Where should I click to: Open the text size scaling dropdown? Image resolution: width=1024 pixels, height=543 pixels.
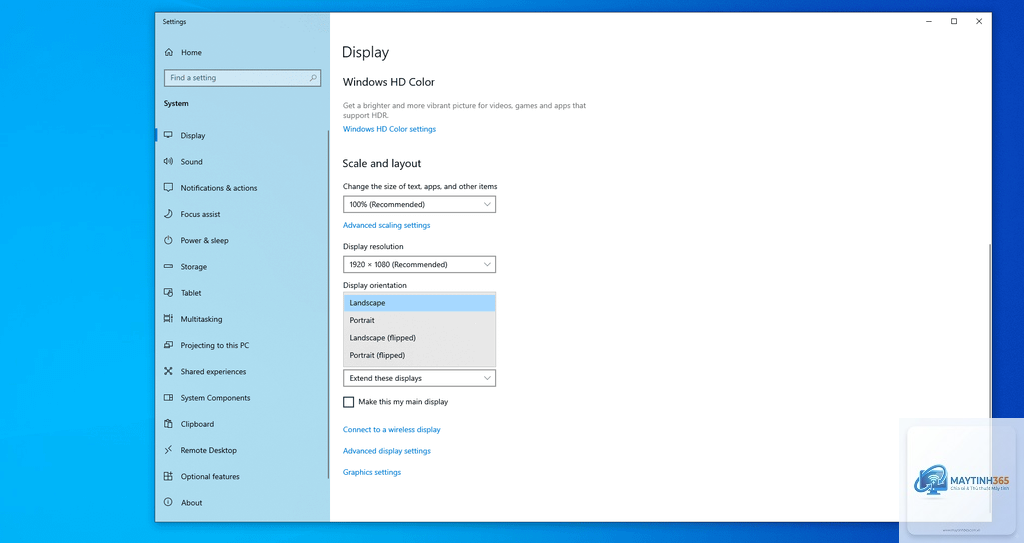(x=419, y=205)
